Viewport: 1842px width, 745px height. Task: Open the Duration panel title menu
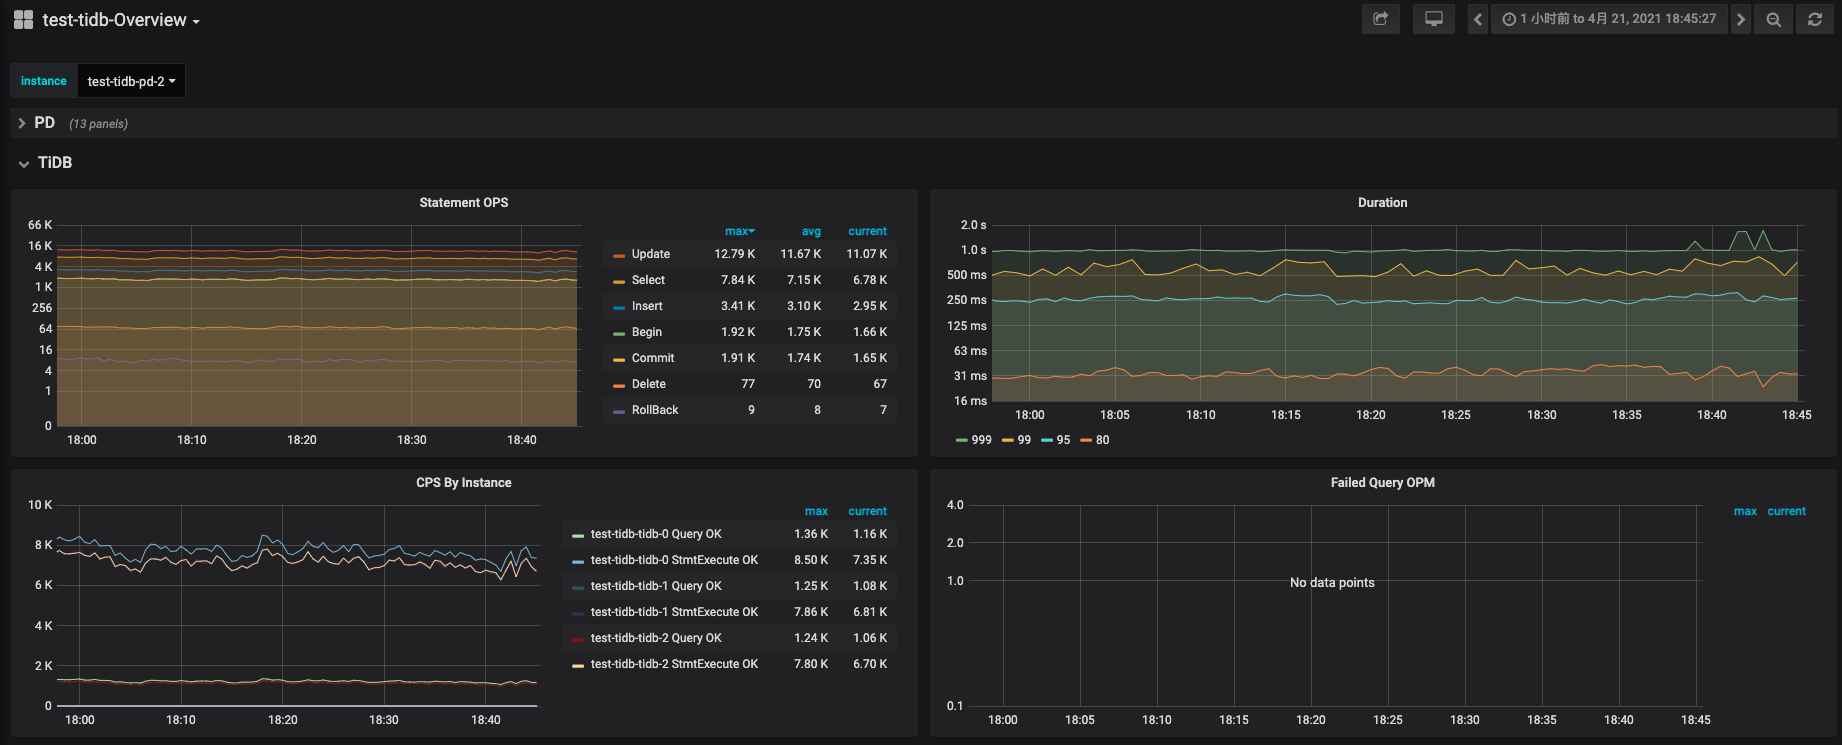point(1382,203)
